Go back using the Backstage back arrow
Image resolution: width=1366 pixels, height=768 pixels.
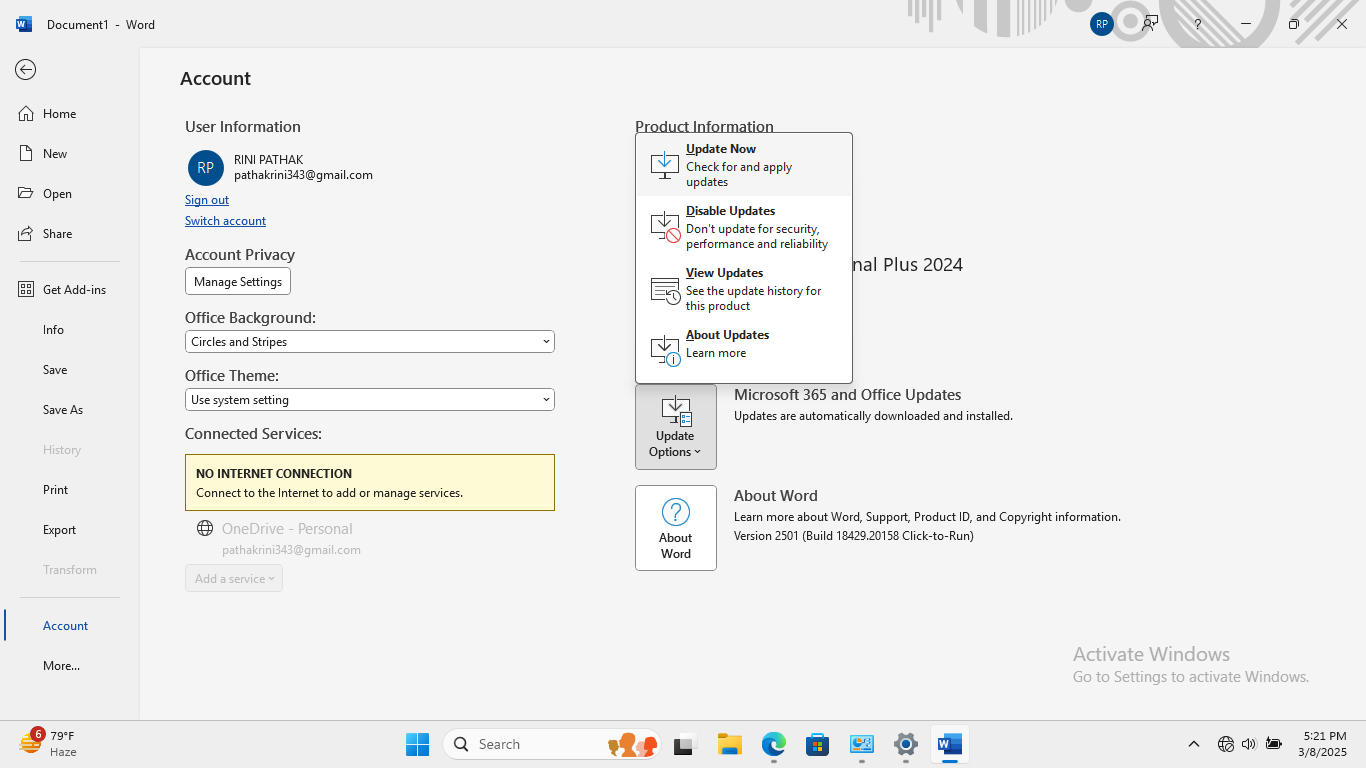[x=26, y=69]
